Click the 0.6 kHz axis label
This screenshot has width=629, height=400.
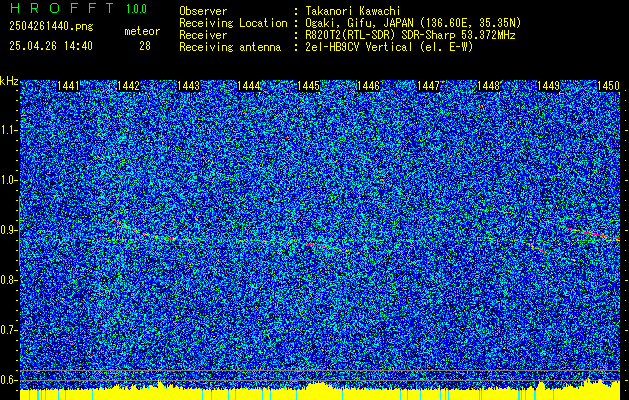click(8, 380)
